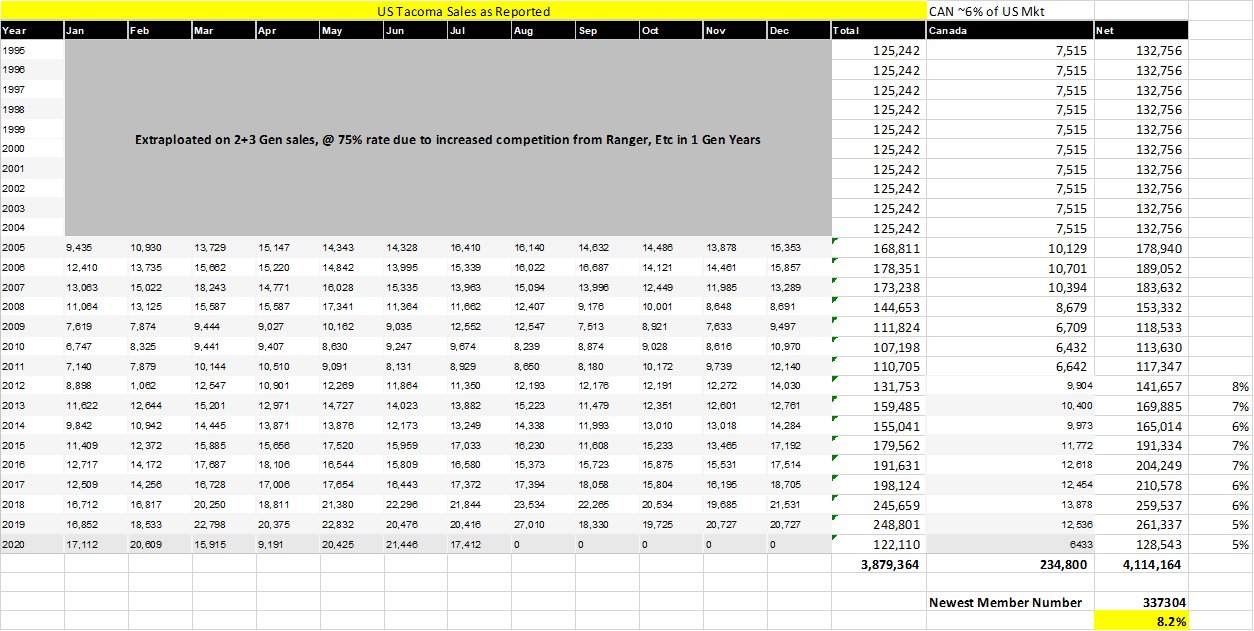Click the 'Jun' column header
This screenshot has width=1254, height=631.
point(415,31)
